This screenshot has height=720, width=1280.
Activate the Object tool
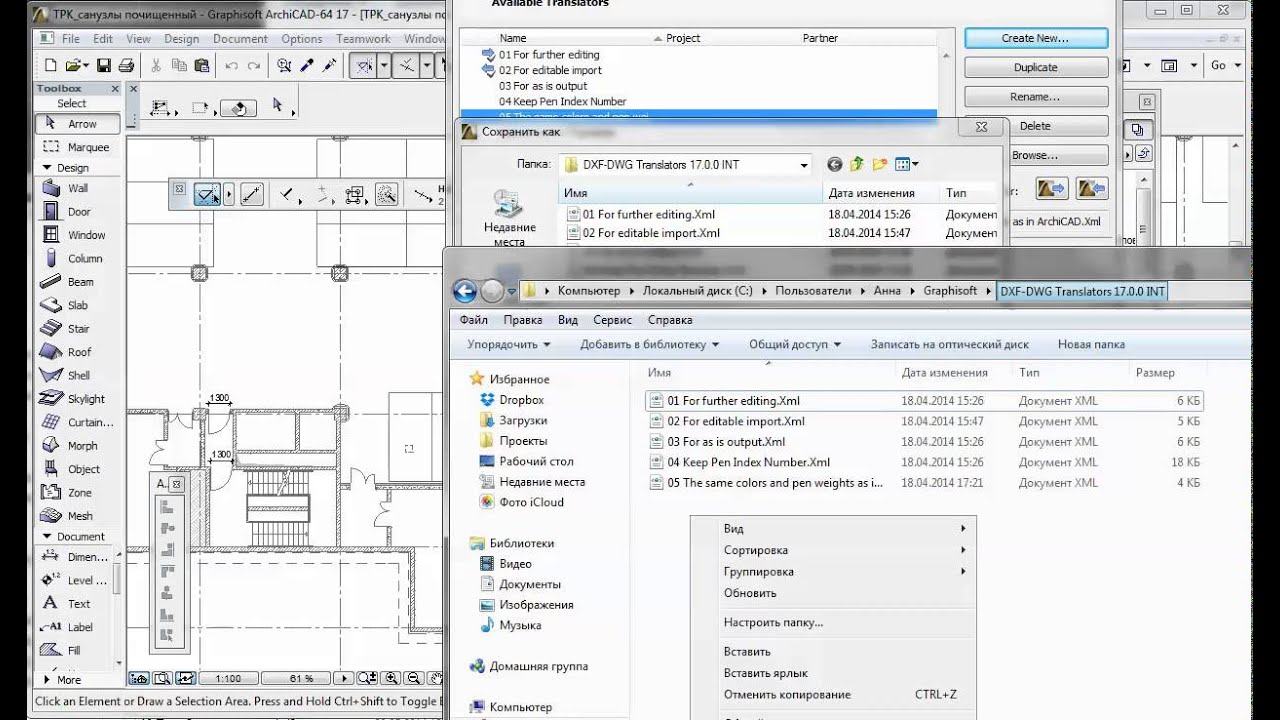pyautogui.click(x=78, y=469)
